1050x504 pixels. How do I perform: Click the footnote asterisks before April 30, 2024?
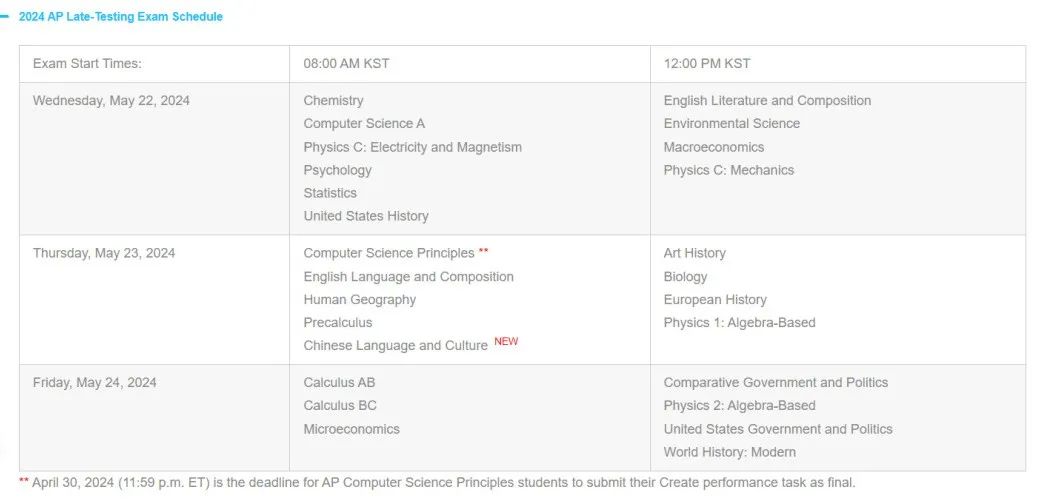point(24,481)
